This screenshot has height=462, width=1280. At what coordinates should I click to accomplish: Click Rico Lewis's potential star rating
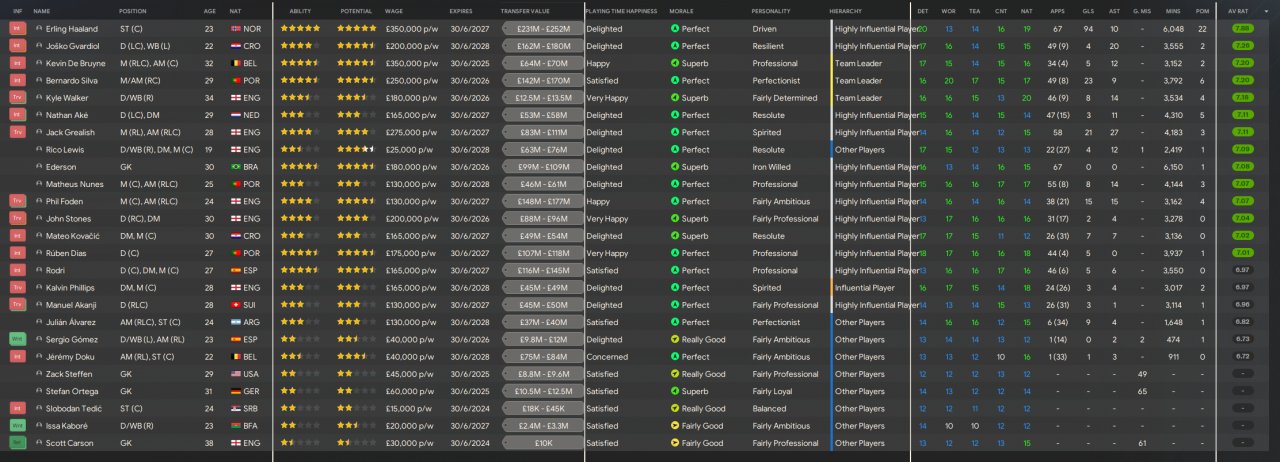click(356, 149)
